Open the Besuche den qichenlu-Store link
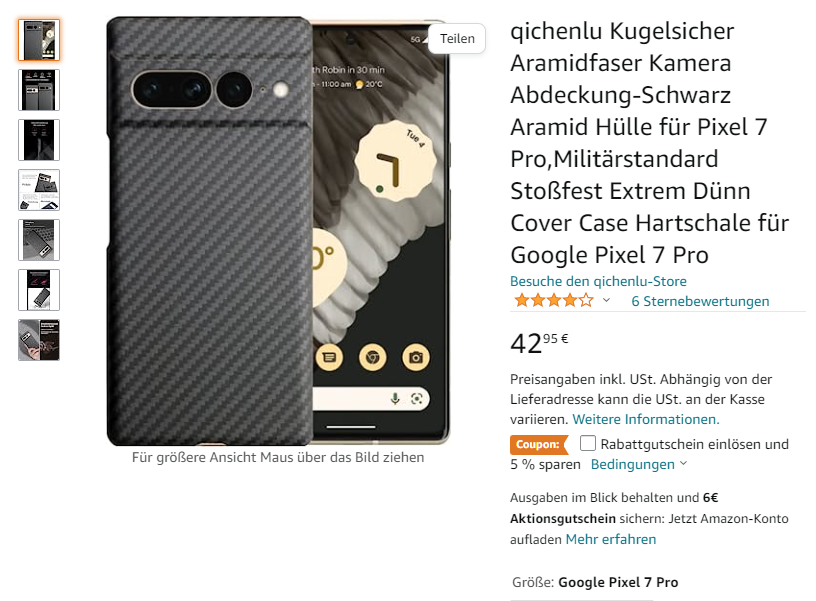Viewport: 816px width, 601px height. pos(598,281)
